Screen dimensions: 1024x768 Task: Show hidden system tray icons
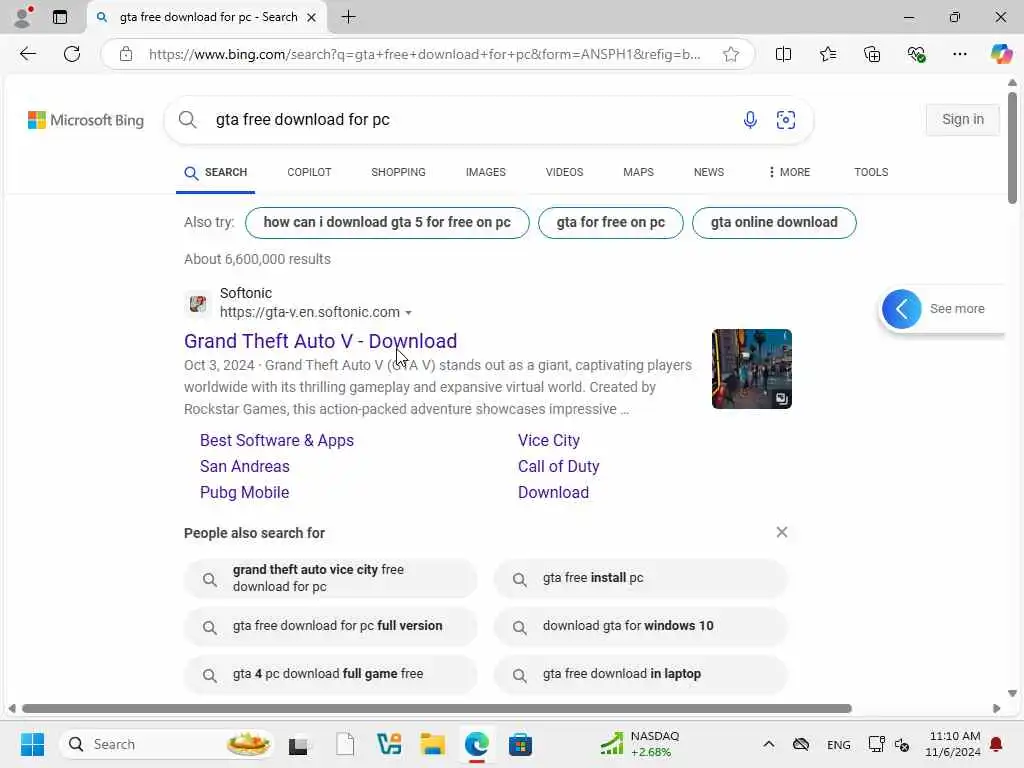click(x=769, y=744)
